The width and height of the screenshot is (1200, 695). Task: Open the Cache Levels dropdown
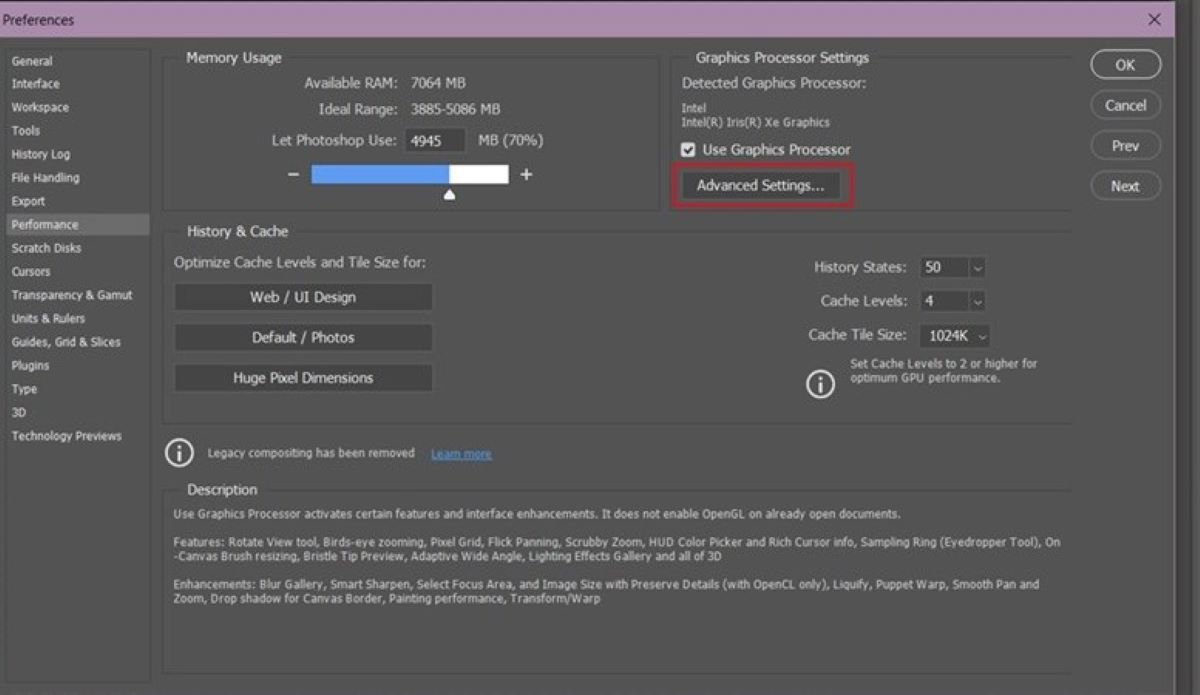click(977, 301)
